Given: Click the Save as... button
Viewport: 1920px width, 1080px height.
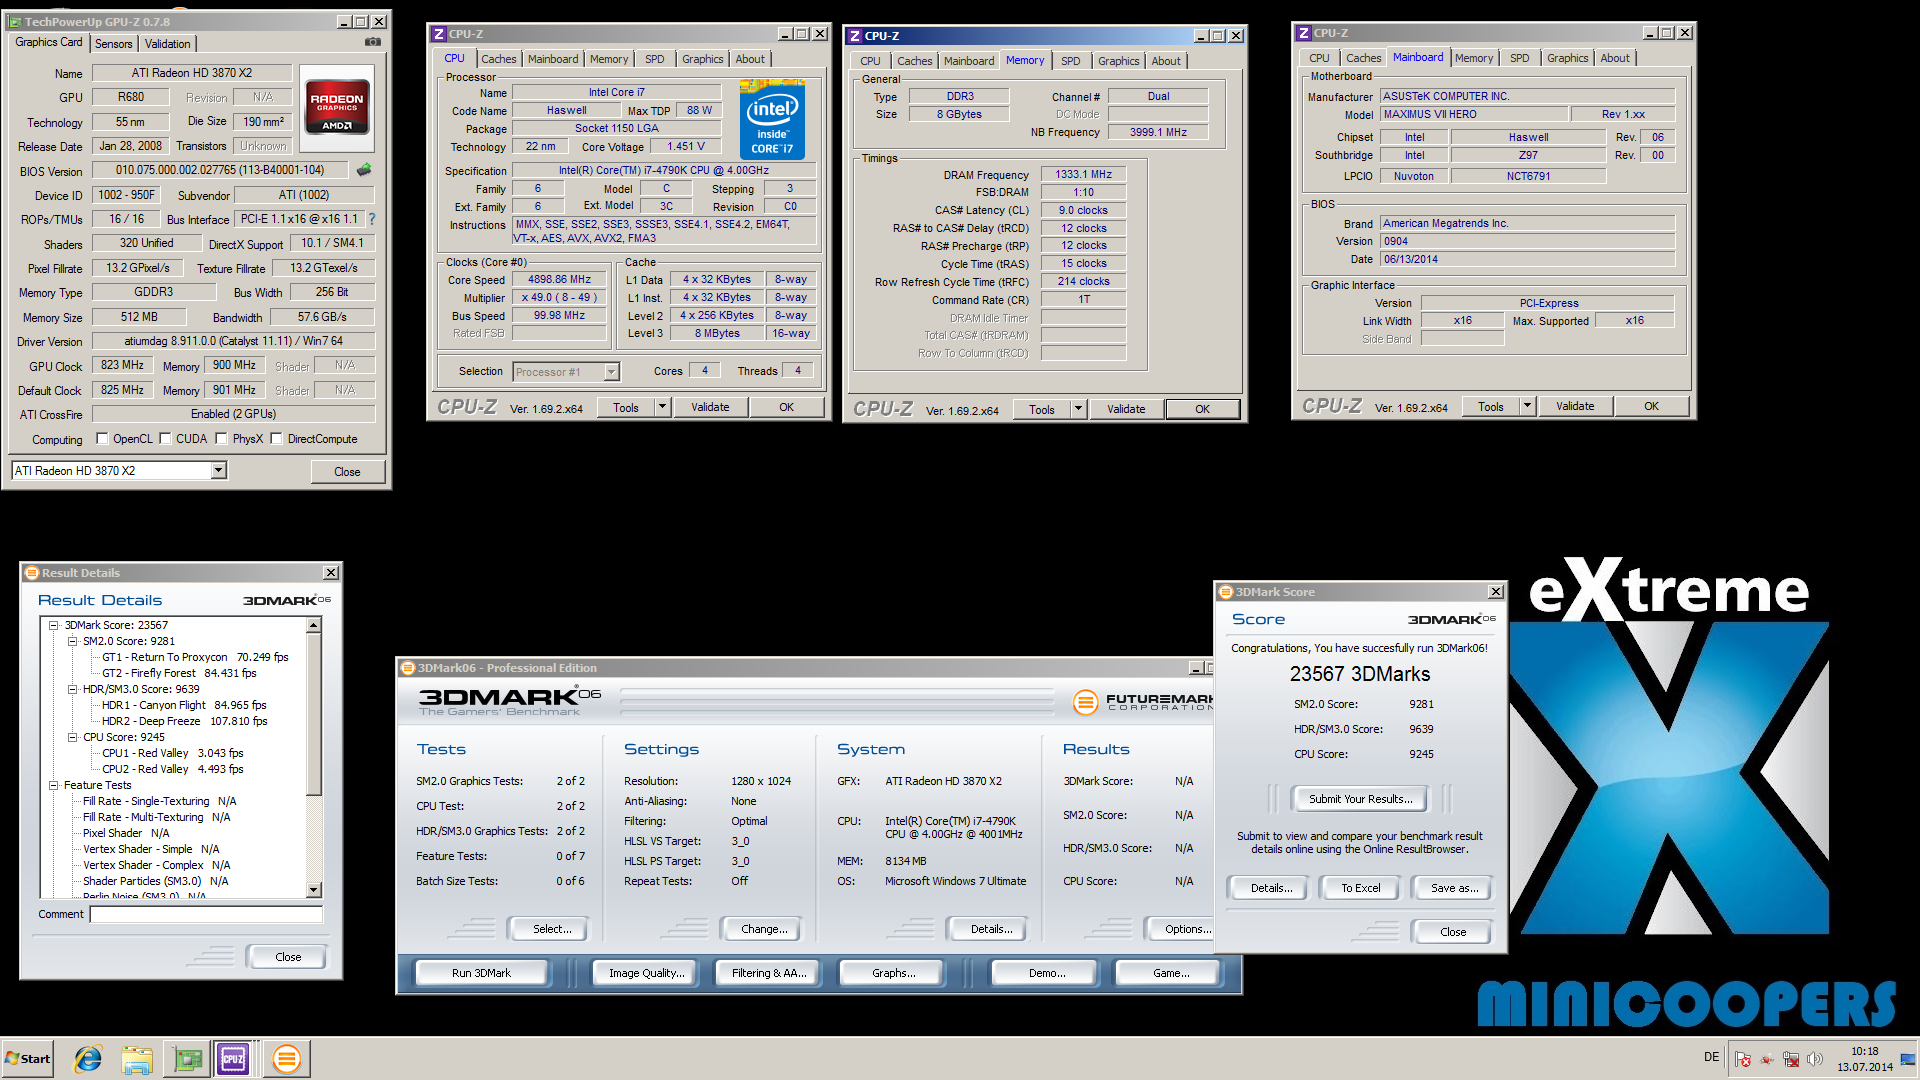Looking at the screenshot, I should pos(1453,888).
